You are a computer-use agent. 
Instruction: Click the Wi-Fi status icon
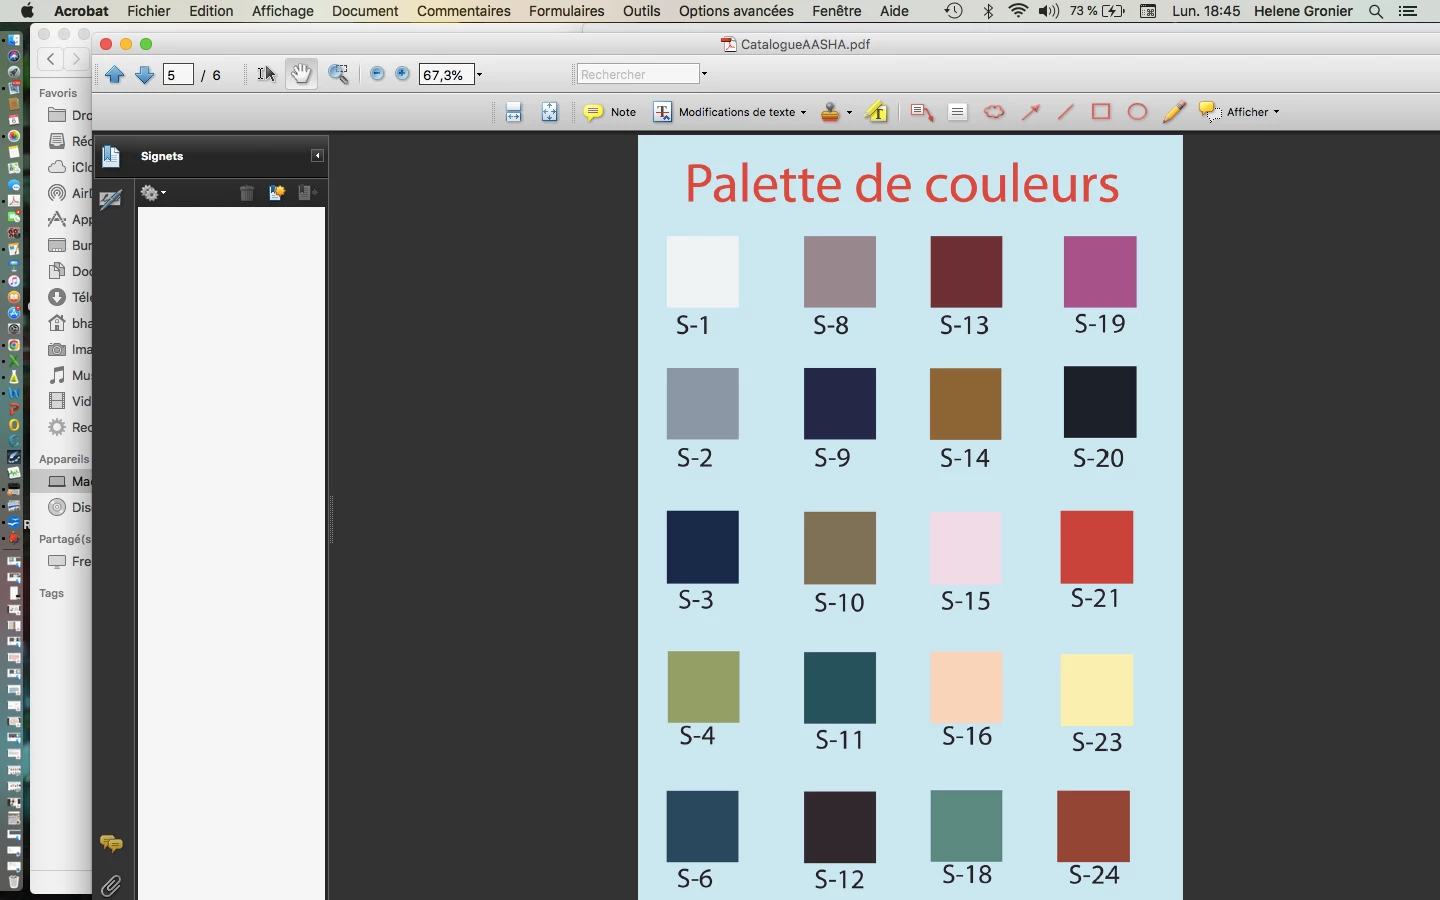[x=1018, y=11]
